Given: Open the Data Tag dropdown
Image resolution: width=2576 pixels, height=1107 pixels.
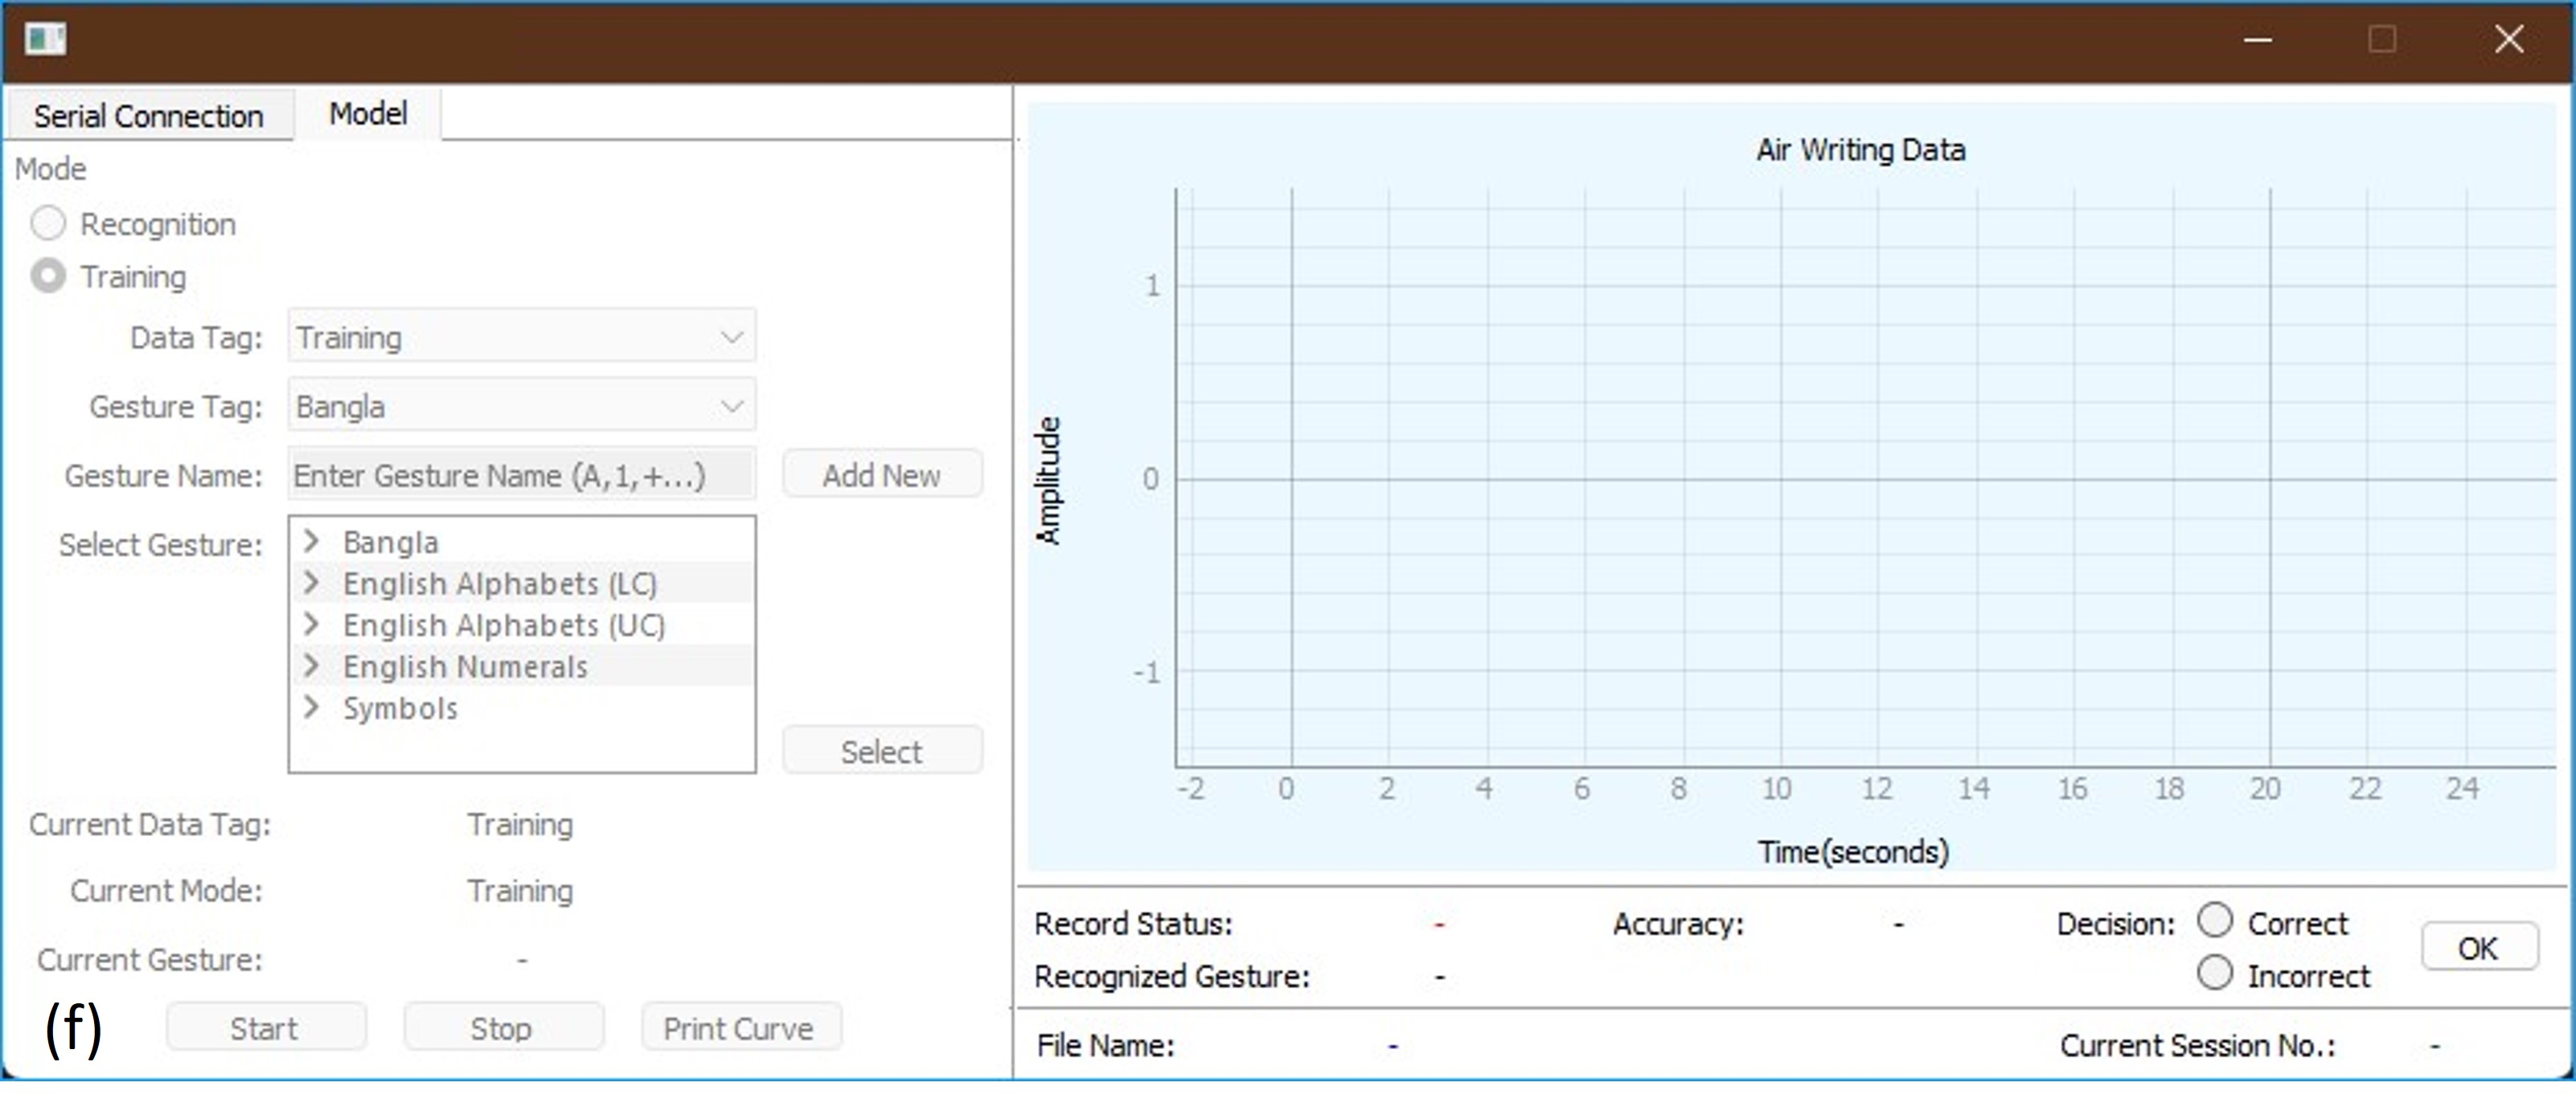Looking at the screenshot, I should 521,337.
